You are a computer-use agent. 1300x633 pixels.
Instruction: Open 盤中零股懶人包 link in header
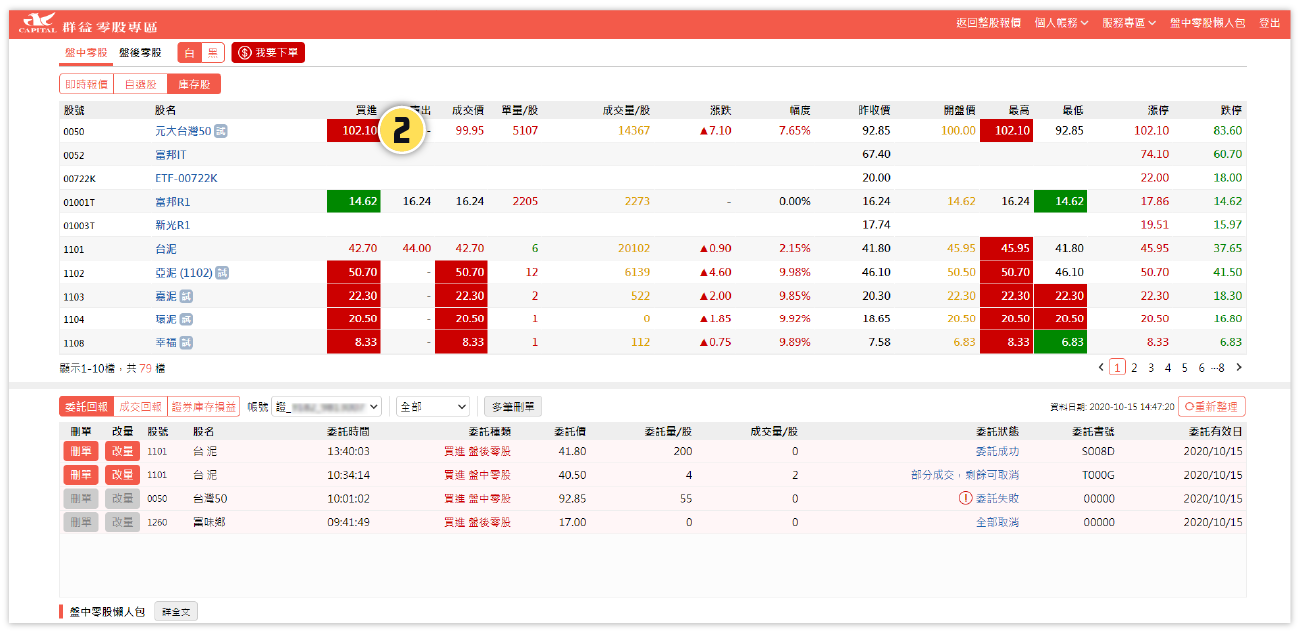1208,22
